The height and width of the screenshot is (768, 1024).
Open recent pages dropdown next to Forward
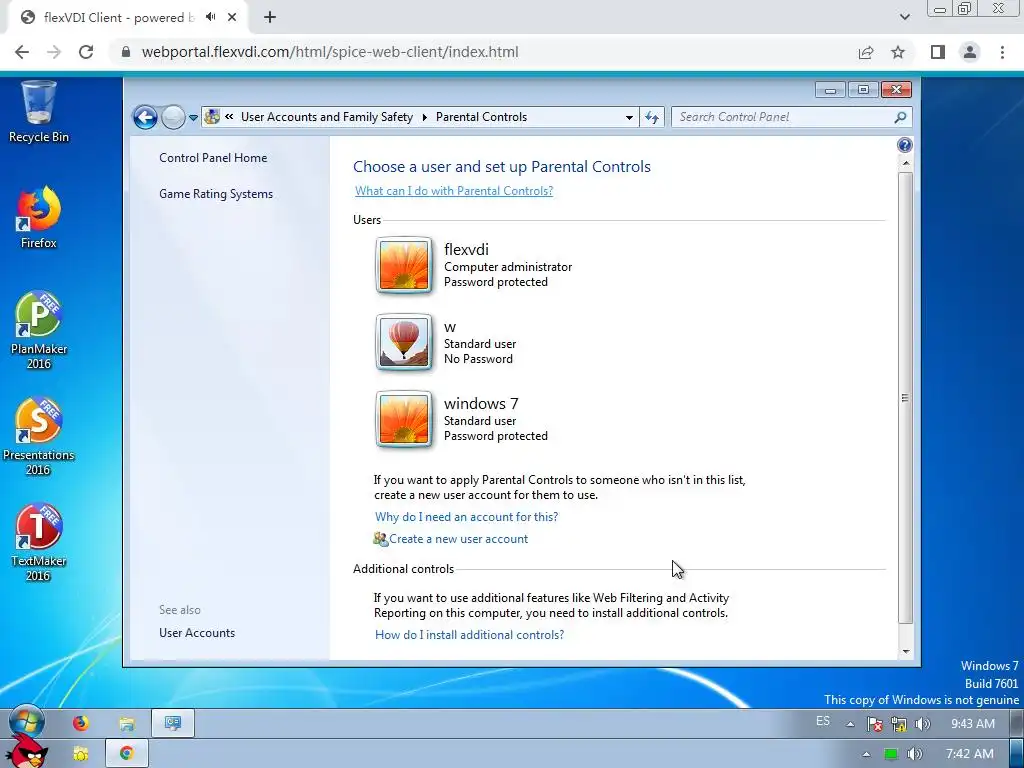point(193,118)
